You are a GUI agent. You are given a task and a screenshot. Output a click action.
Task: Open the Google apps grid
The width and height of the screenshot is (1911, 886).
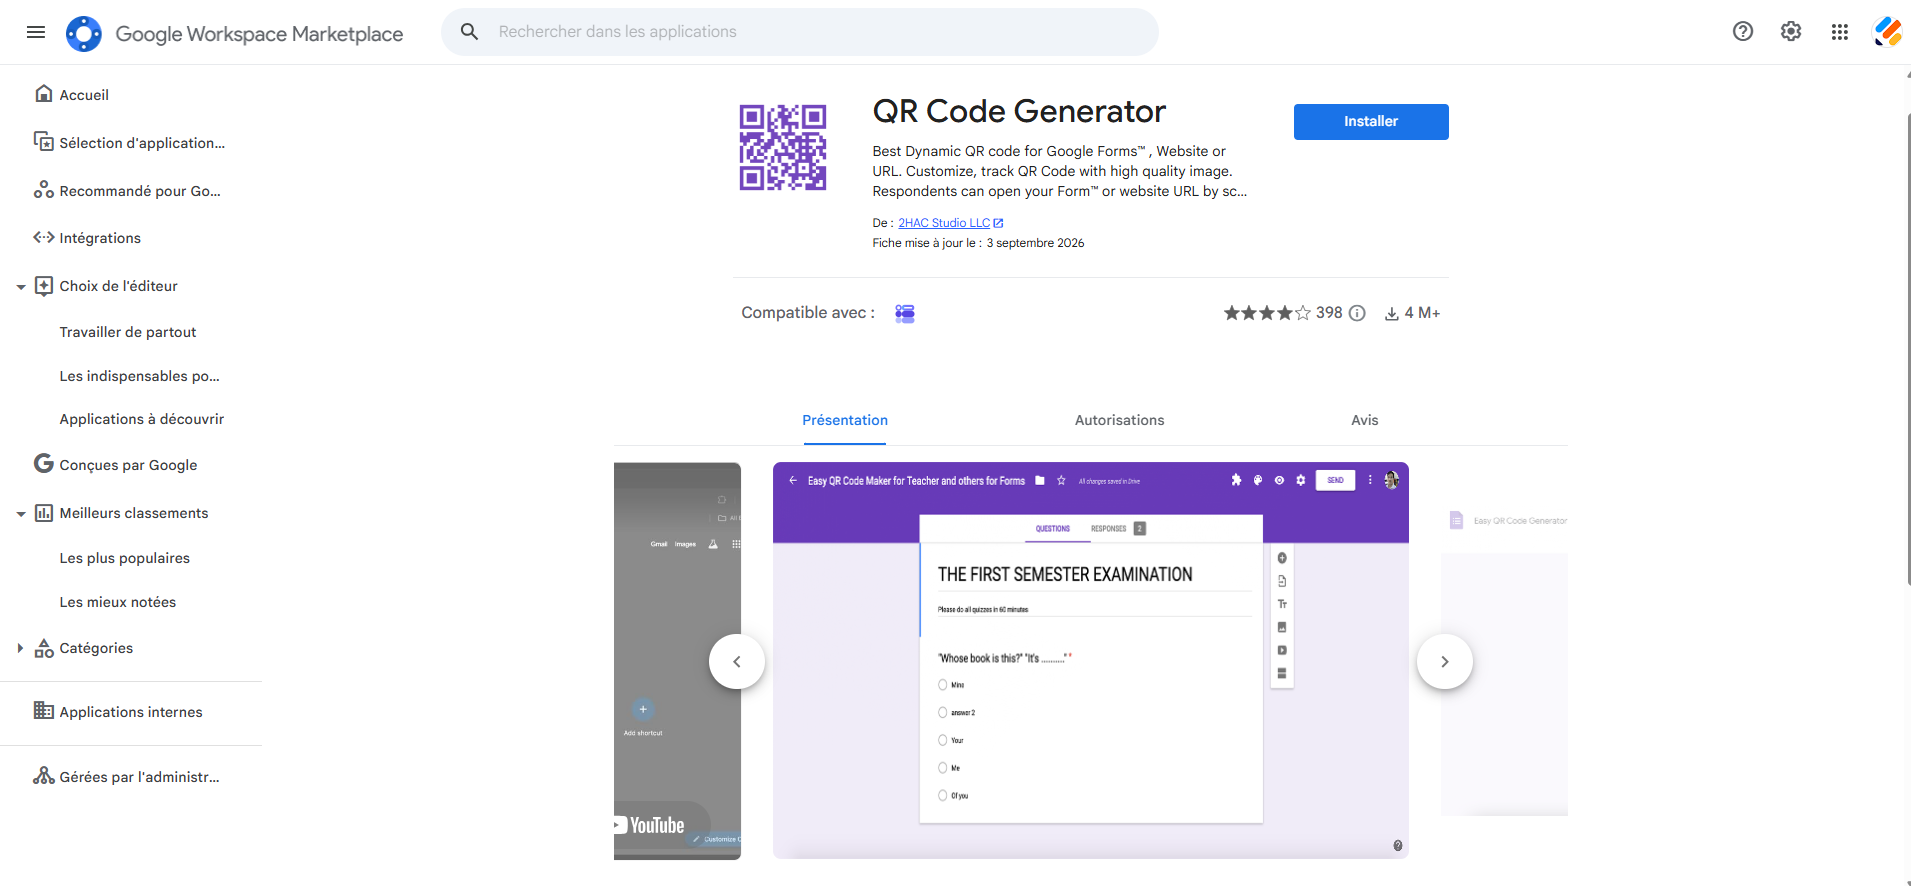tap(1839, 32)
